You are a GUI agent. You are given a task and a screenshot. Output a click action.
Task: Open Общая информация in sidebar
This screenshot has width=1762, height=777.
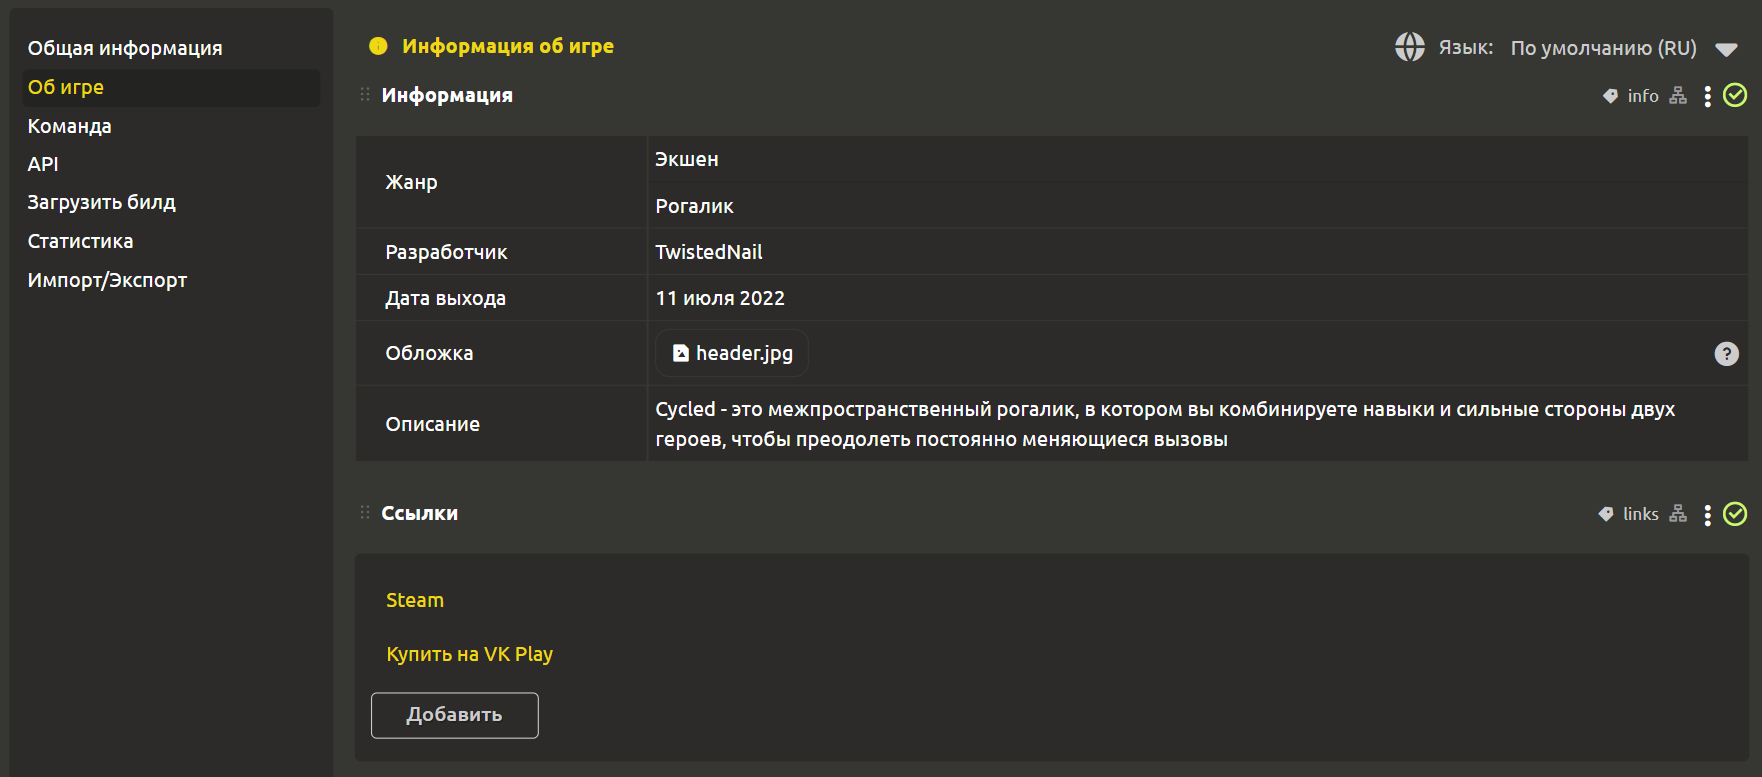(x=125, y=48)
